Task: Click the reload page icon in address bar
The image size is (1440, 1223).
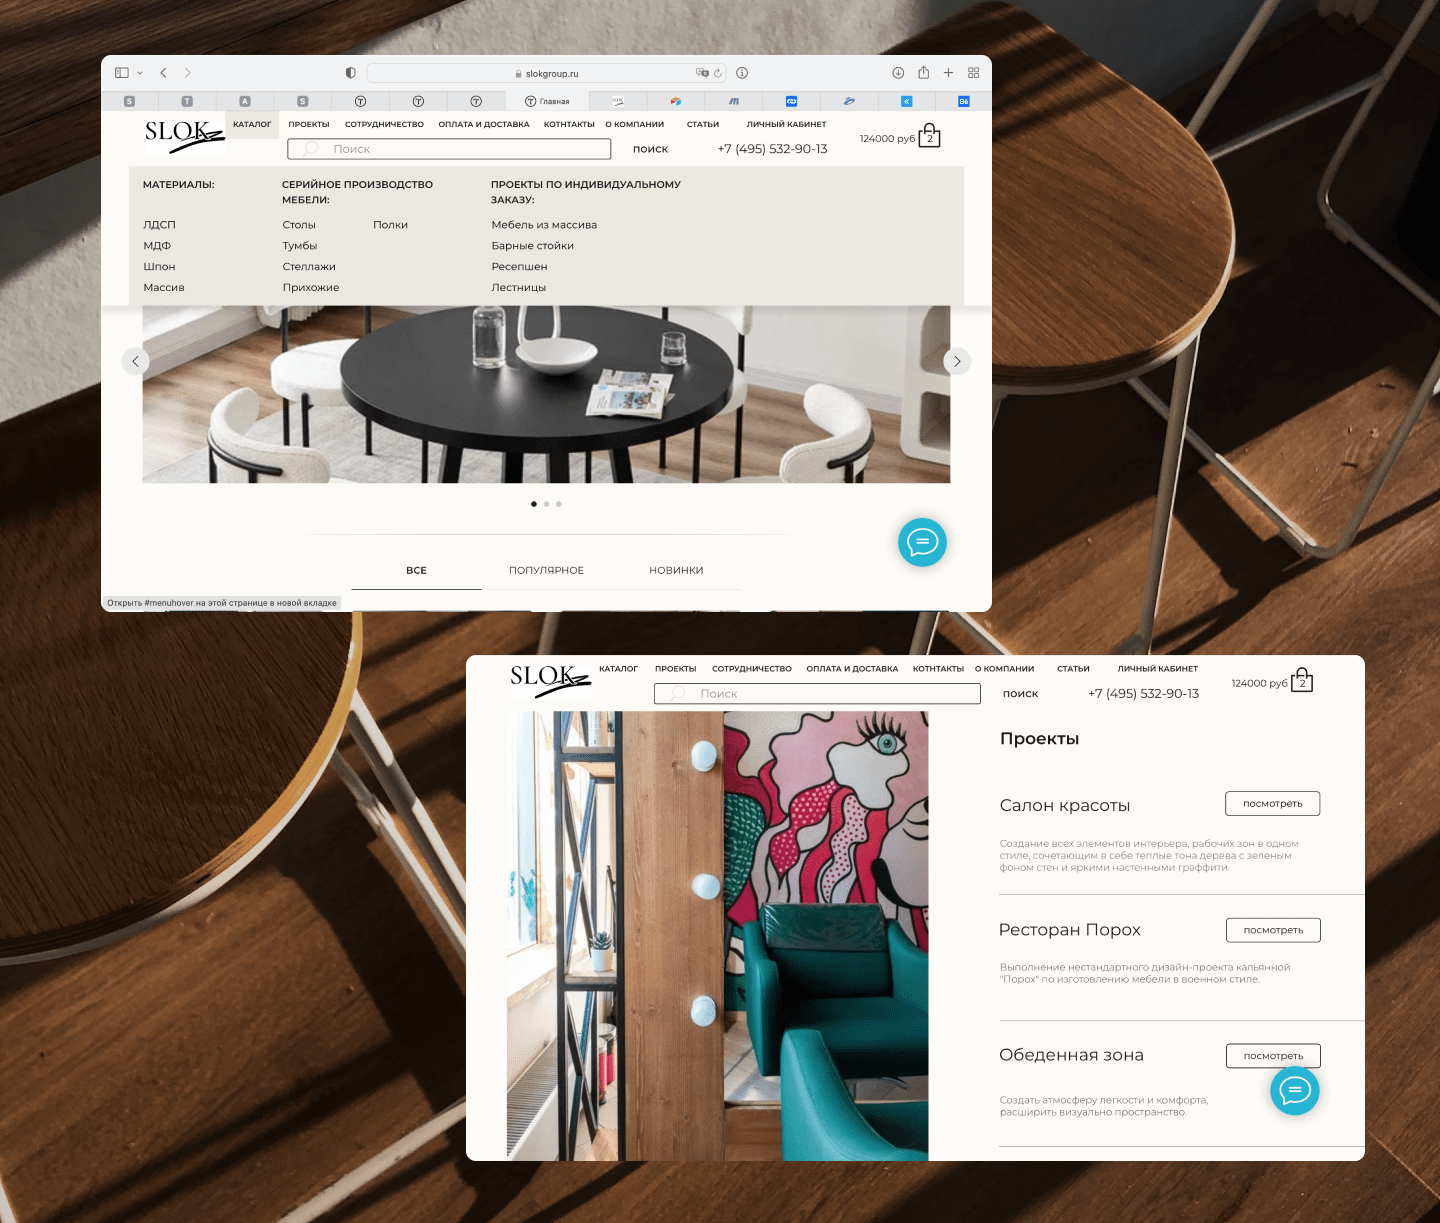Action: 717,73
